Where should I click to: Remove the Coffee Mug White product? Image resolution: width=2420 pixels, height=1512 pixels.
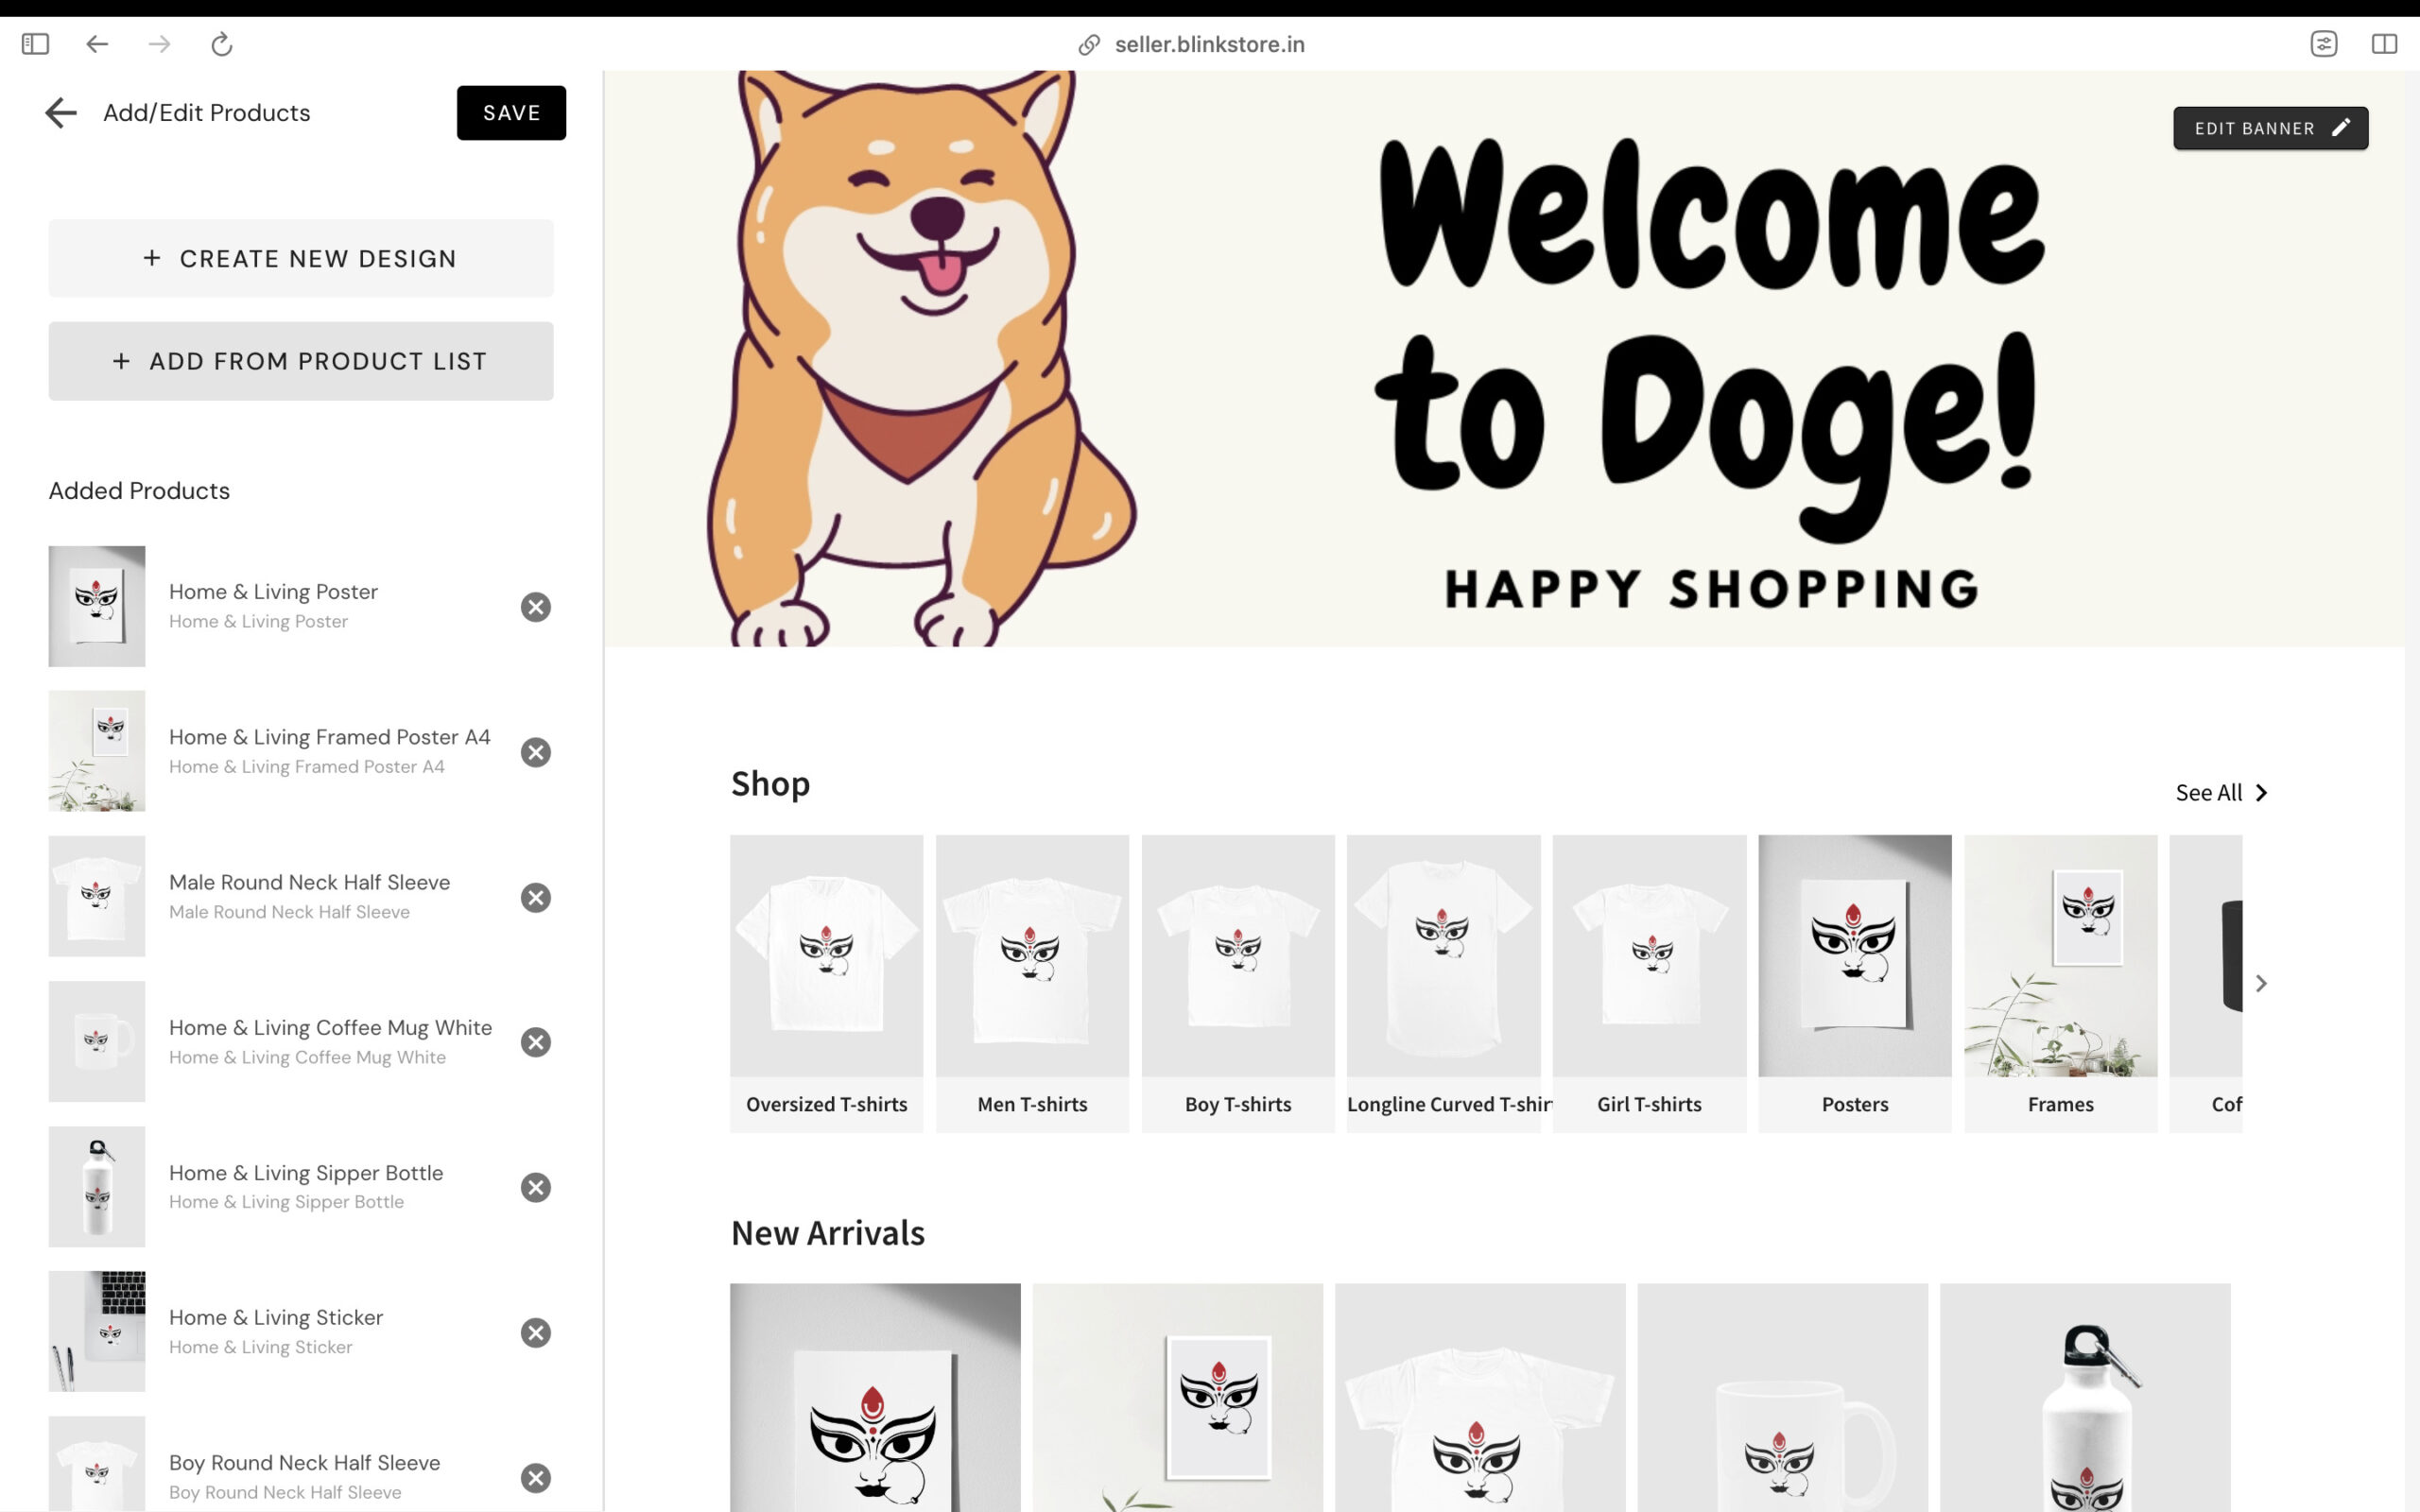536,1042
